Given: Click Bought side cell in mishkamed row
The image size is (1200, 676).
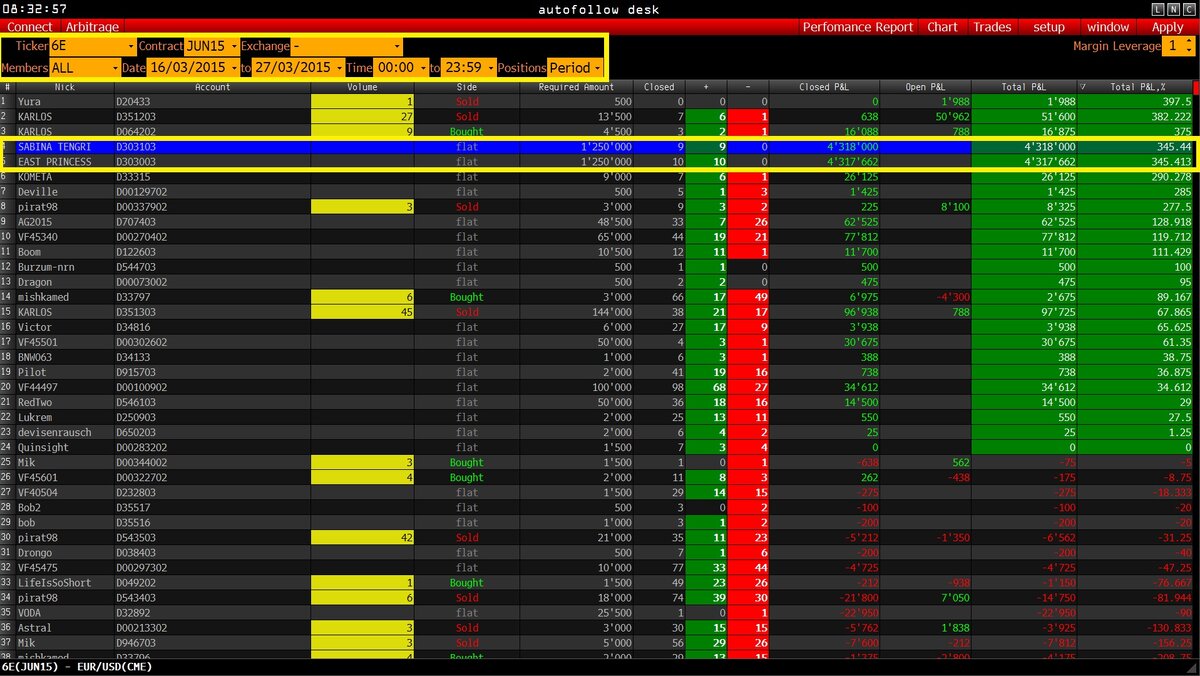Looking at the screenshot, I should (x=468, y=297).
